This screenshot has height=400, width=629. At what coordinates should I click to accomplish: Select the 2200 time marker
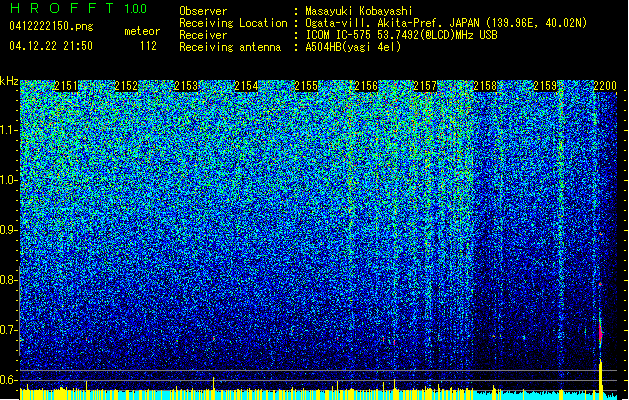(x=605, y=86)
